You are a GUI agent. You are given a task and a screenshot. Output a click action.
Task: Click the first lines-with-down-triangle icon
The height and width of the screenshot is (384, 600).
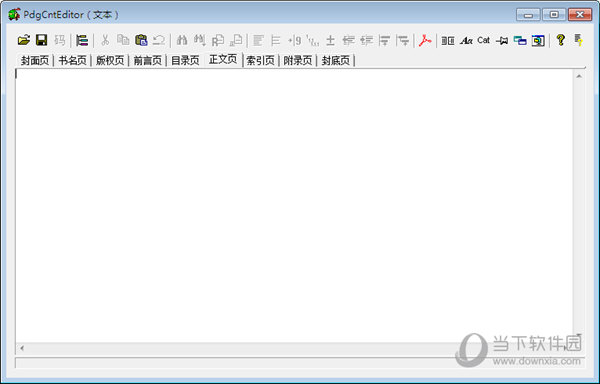coord(384,40)
